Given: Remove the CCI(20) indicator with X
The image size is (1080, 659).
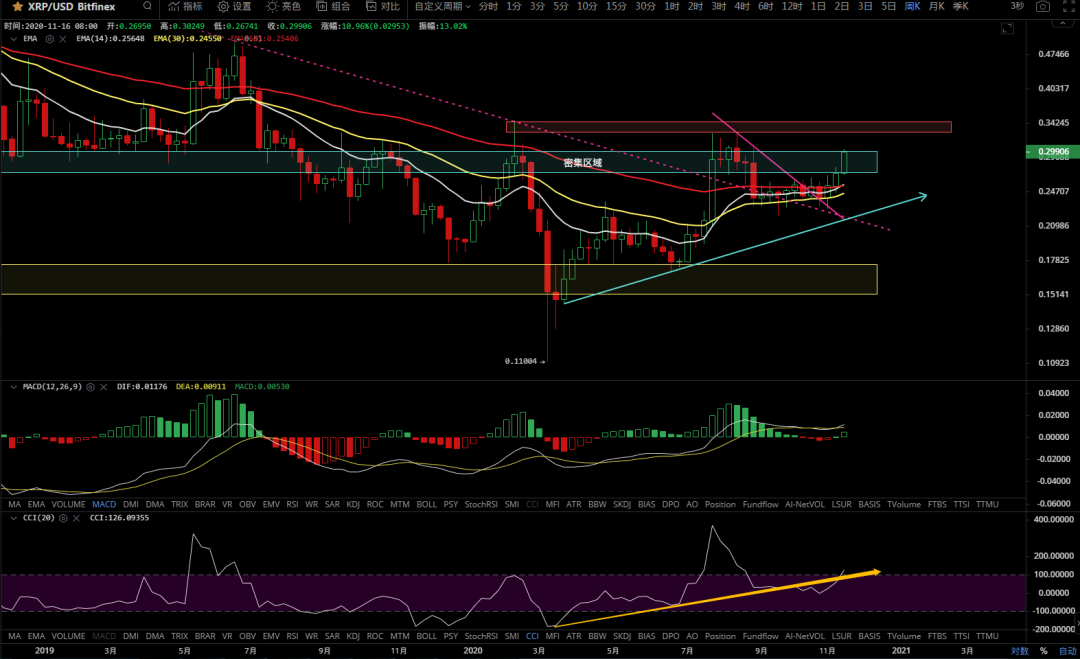Looking at the screenshot, I should click(x=75, y=519).
